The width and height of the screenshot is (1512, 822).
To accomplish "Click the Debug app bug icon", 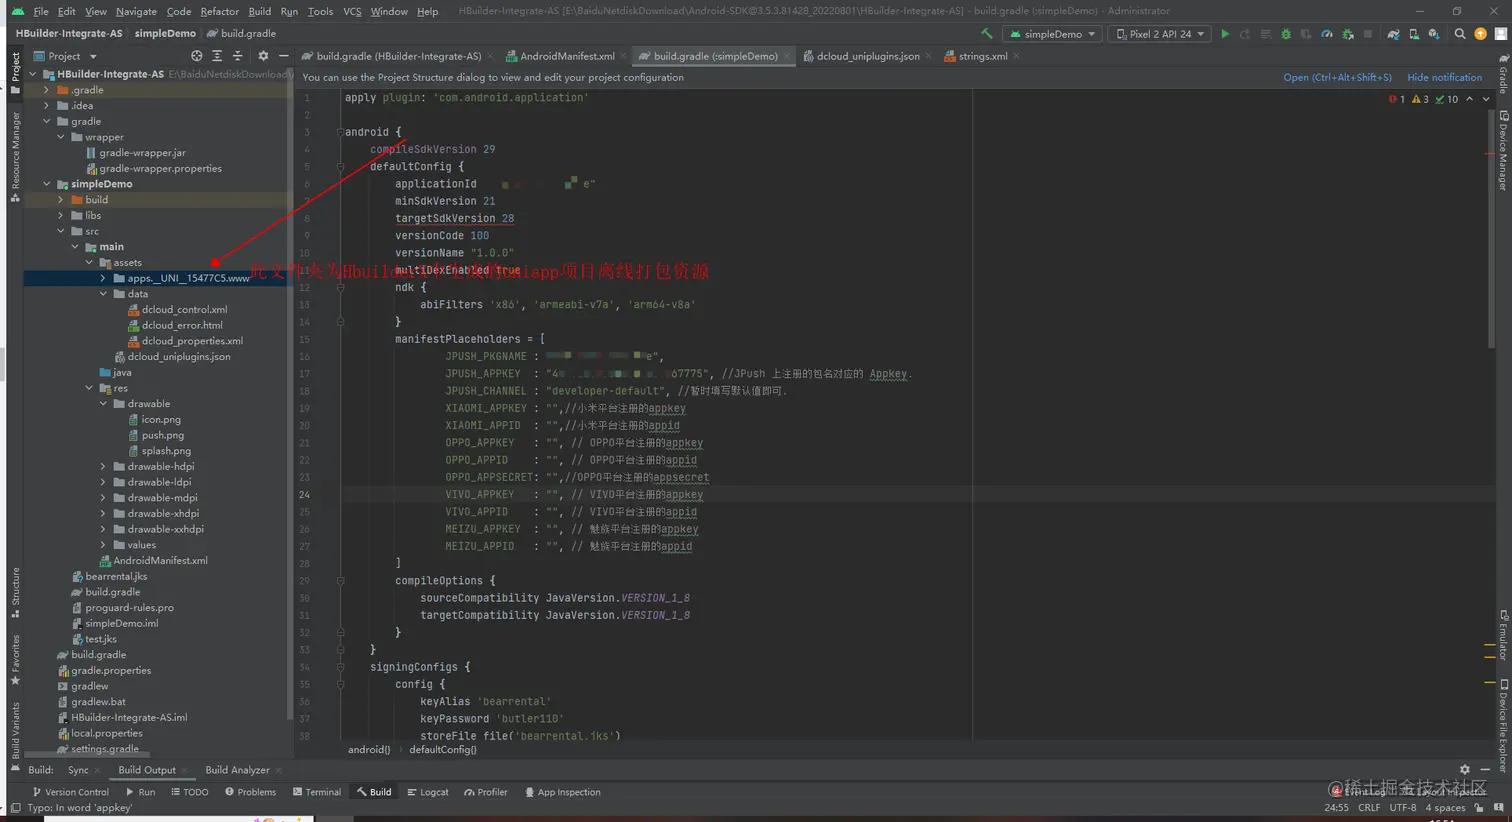I will tap(1286, 34).
